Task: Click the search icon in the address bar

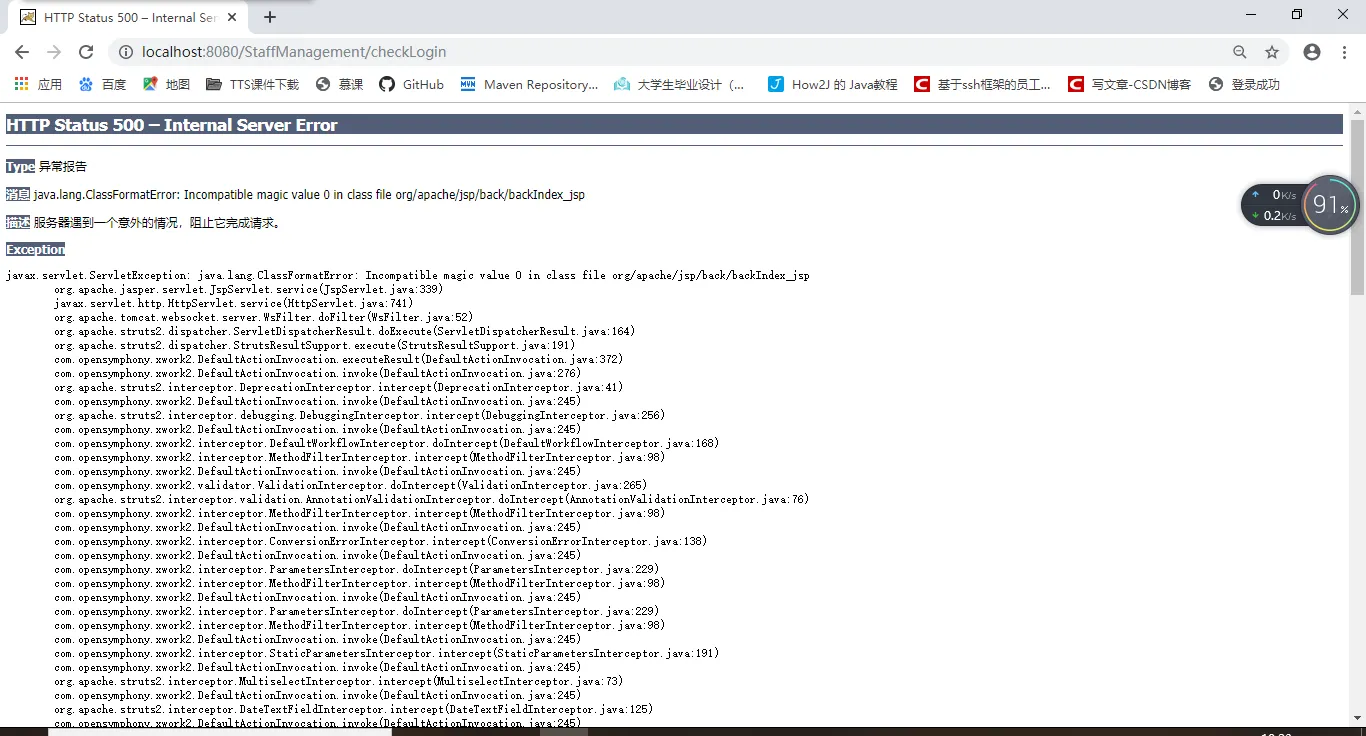Action: point(1239,51)
